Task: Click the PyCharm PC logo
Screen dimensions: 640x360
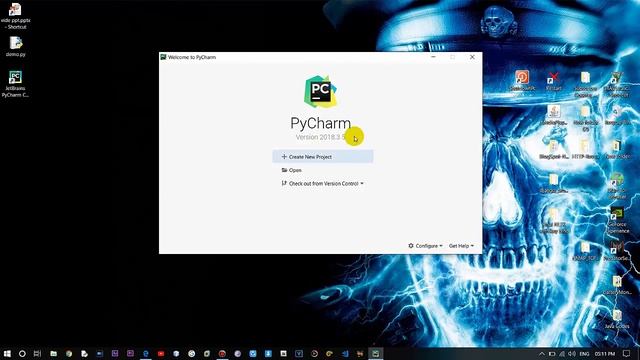Action: (x=320, y=92)
